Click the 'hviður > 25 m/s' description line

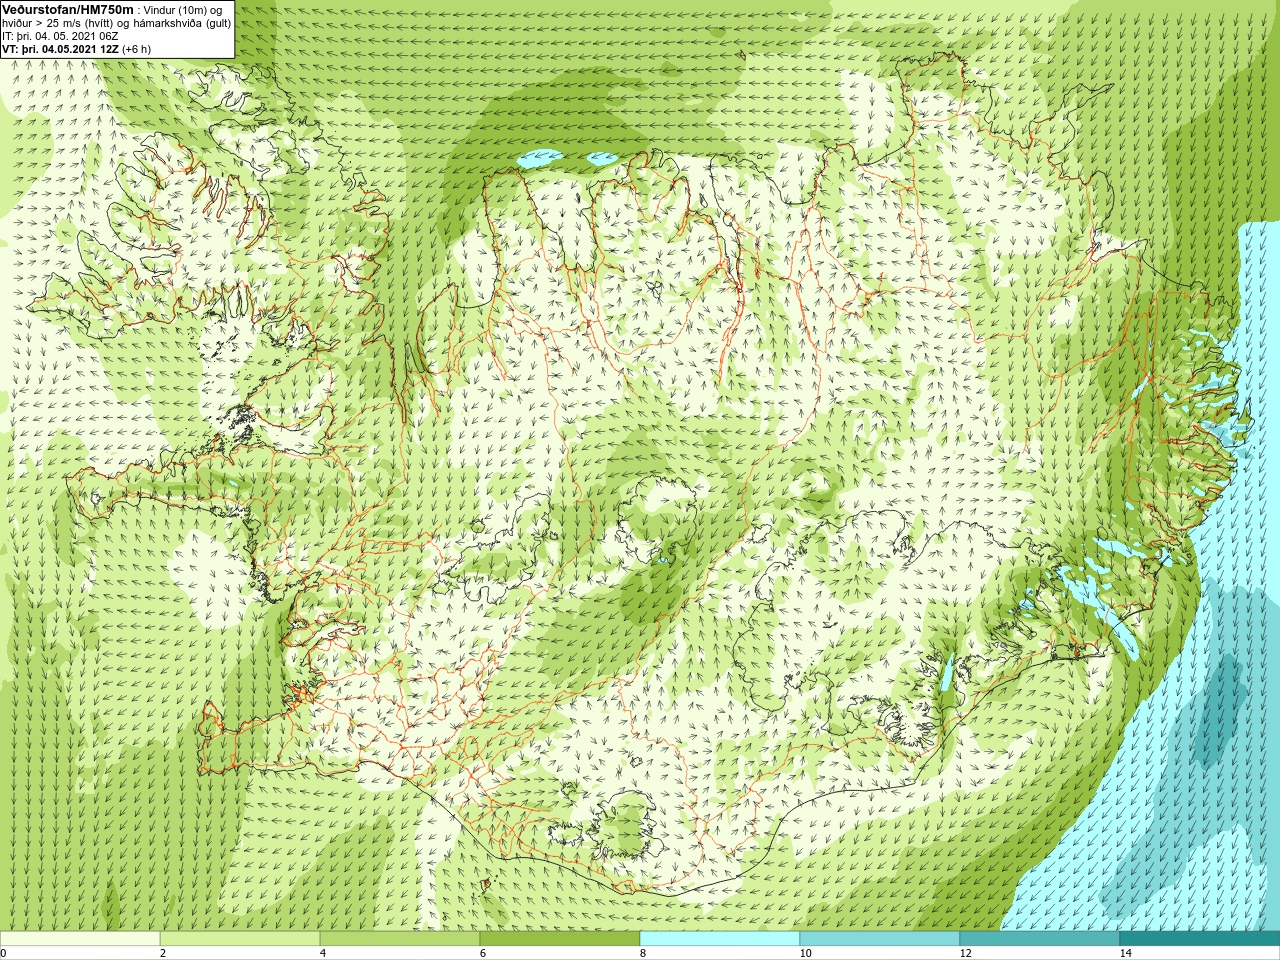(116, 23)
